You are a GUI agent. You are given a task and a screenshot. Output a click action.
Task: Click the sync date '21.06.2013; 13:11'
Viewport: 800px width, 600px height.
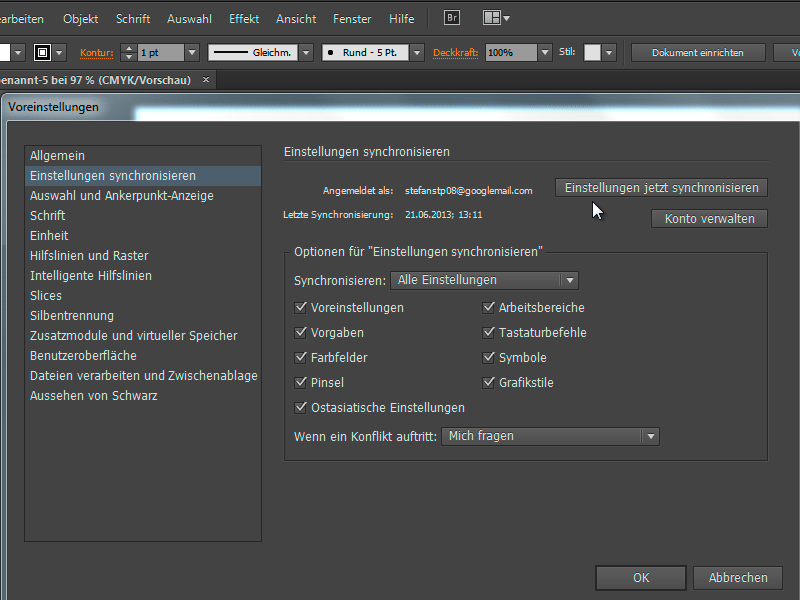443,215
